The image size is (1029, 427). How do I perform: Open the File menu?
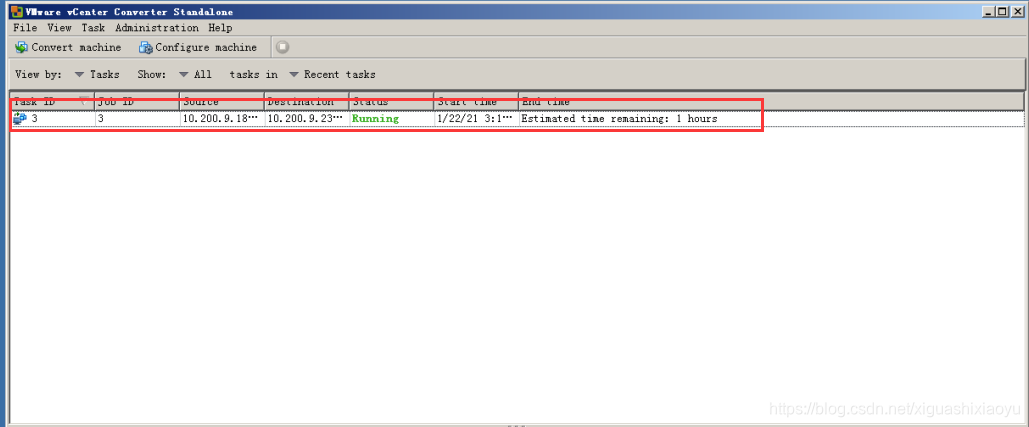[25, 28]
